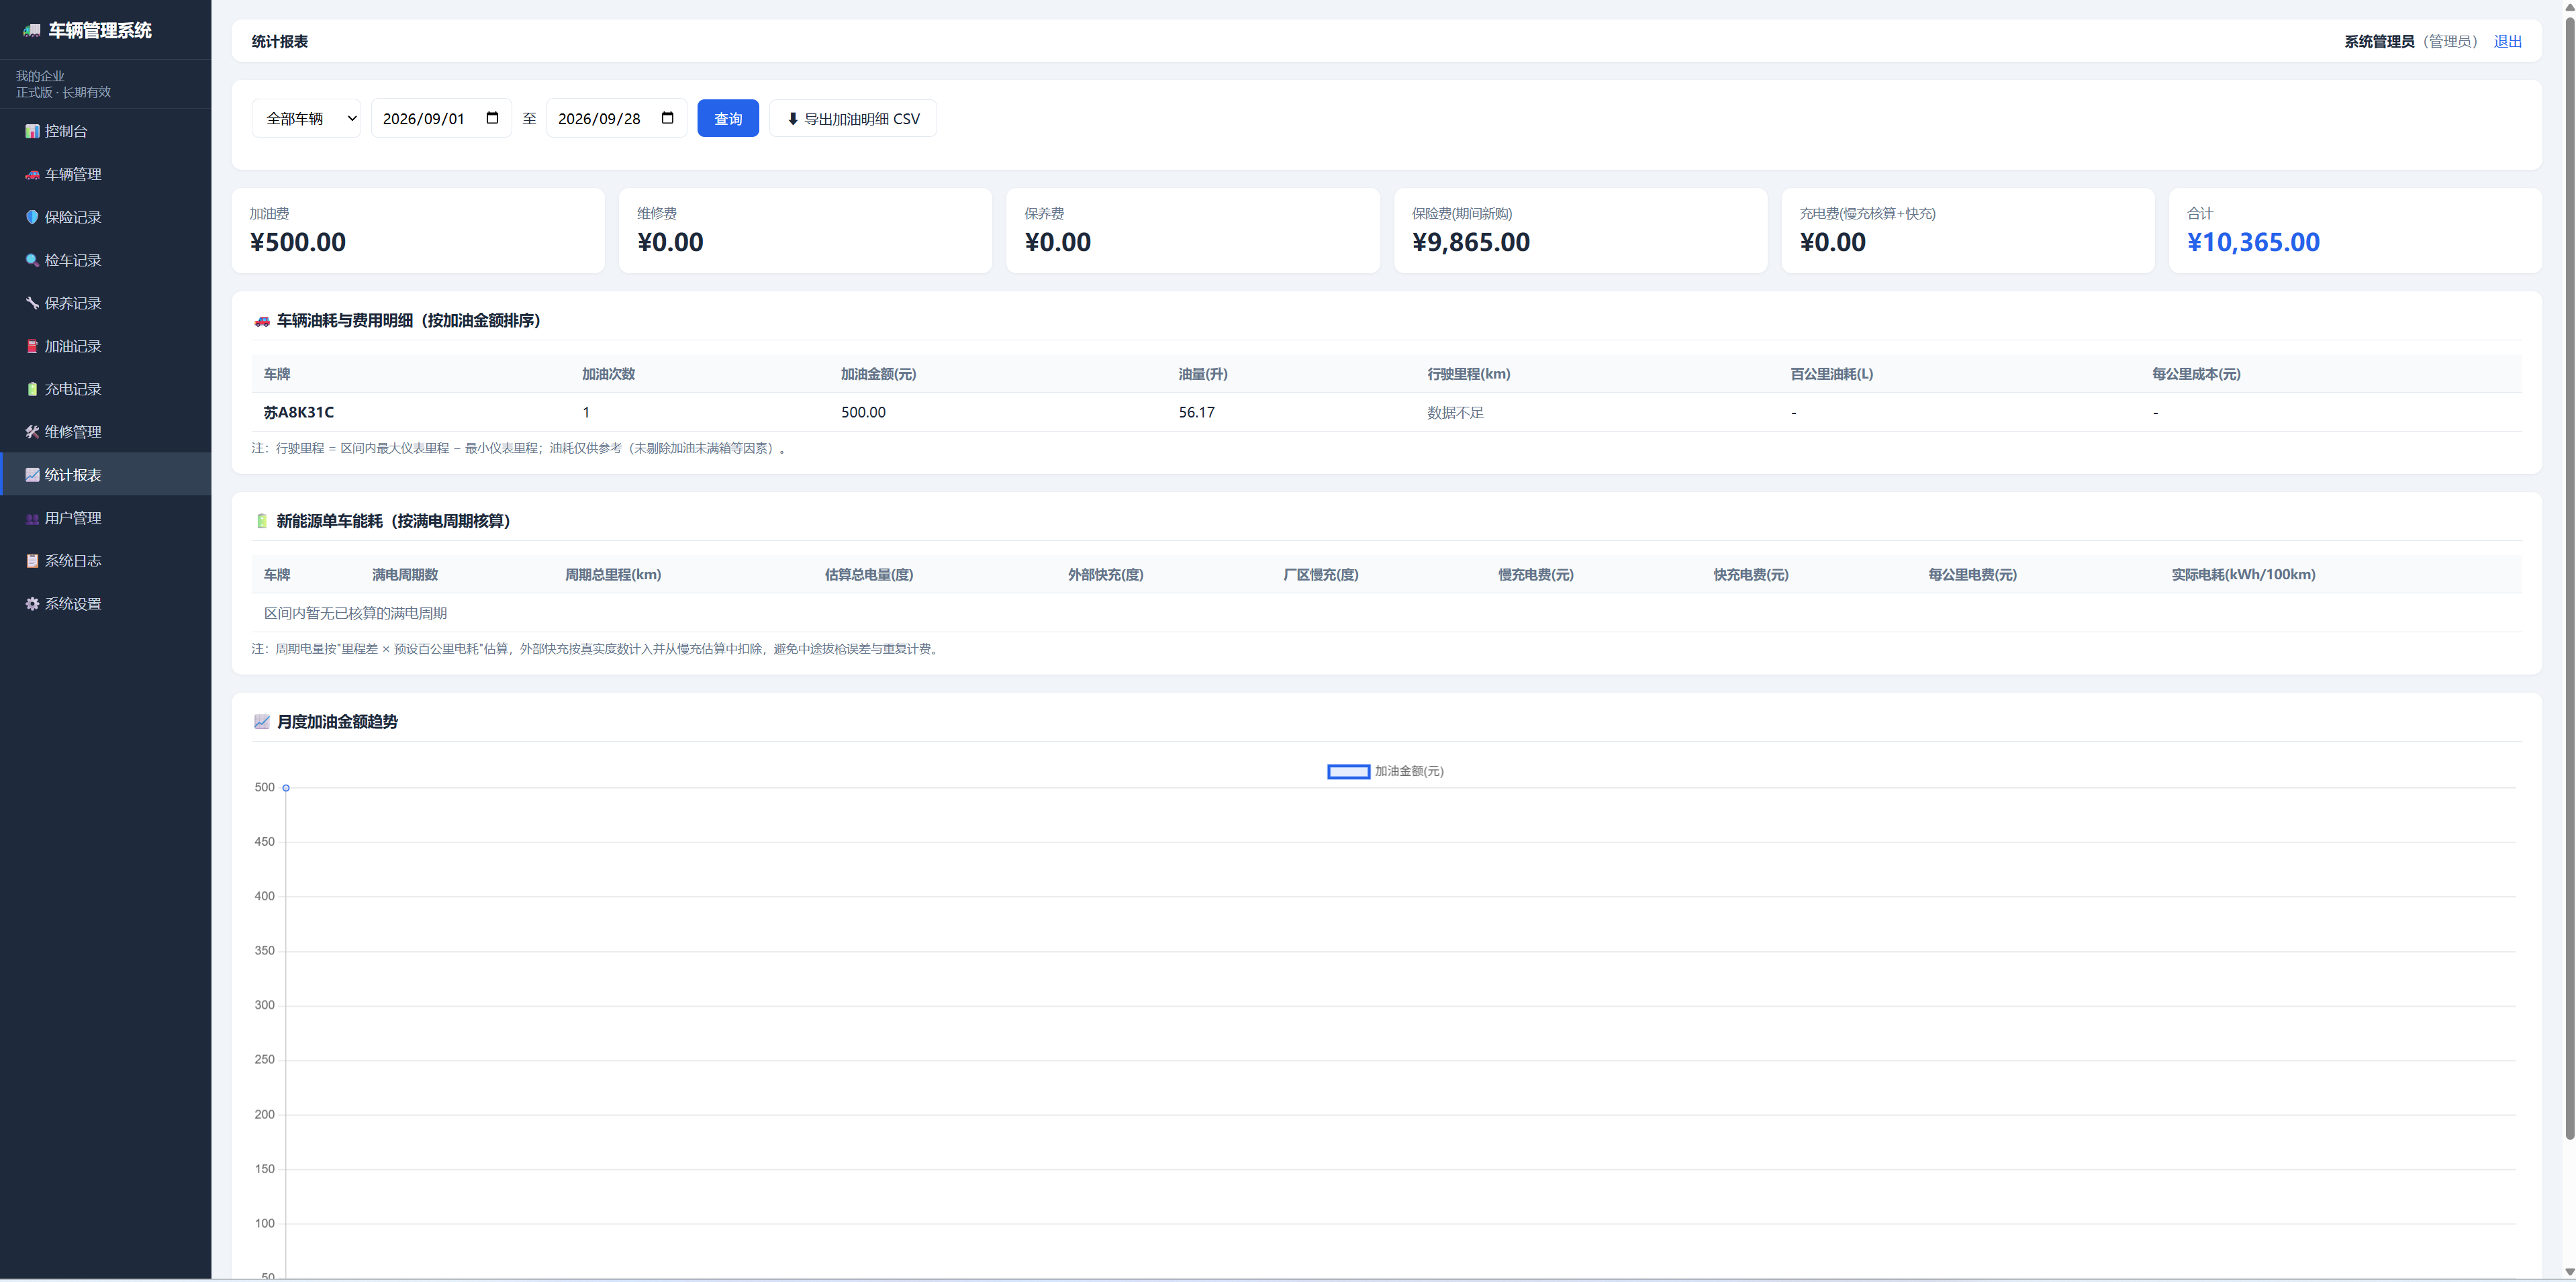2576x1282 pixels.
Task: Open the 控制台 menu item
Action: click(x=106, y=131)
